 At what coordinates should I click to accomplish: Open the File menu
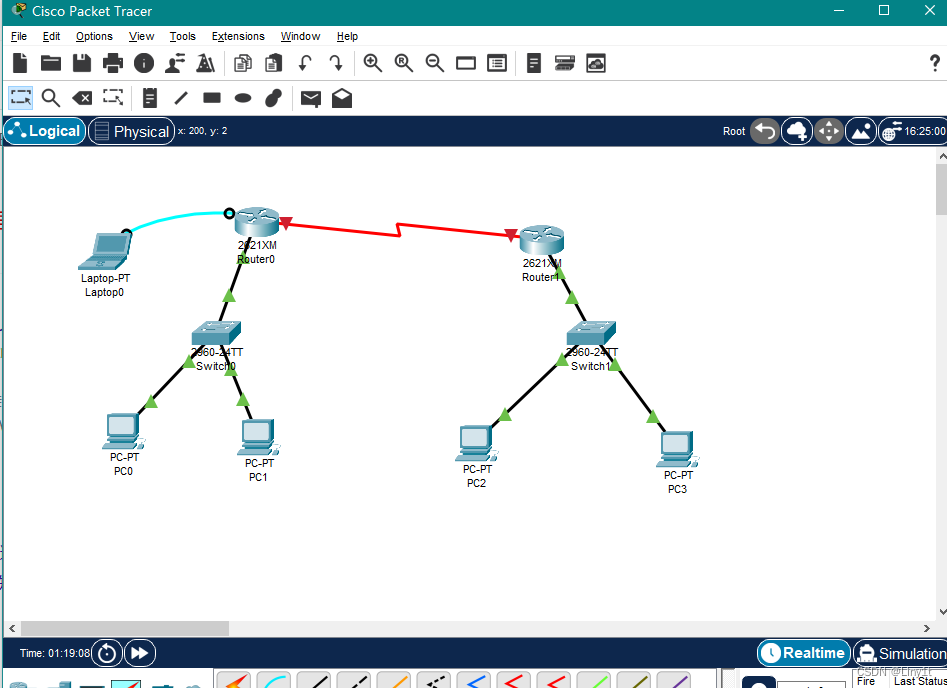(x=19, y=36)
